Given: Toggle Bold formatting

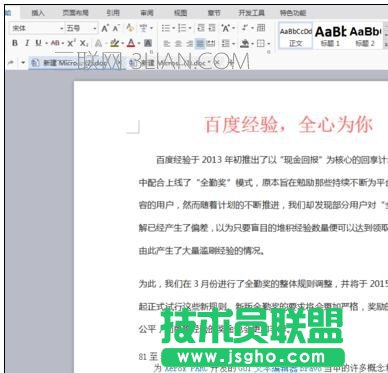Looking at the screenshot, I should [x=15, y=43].
